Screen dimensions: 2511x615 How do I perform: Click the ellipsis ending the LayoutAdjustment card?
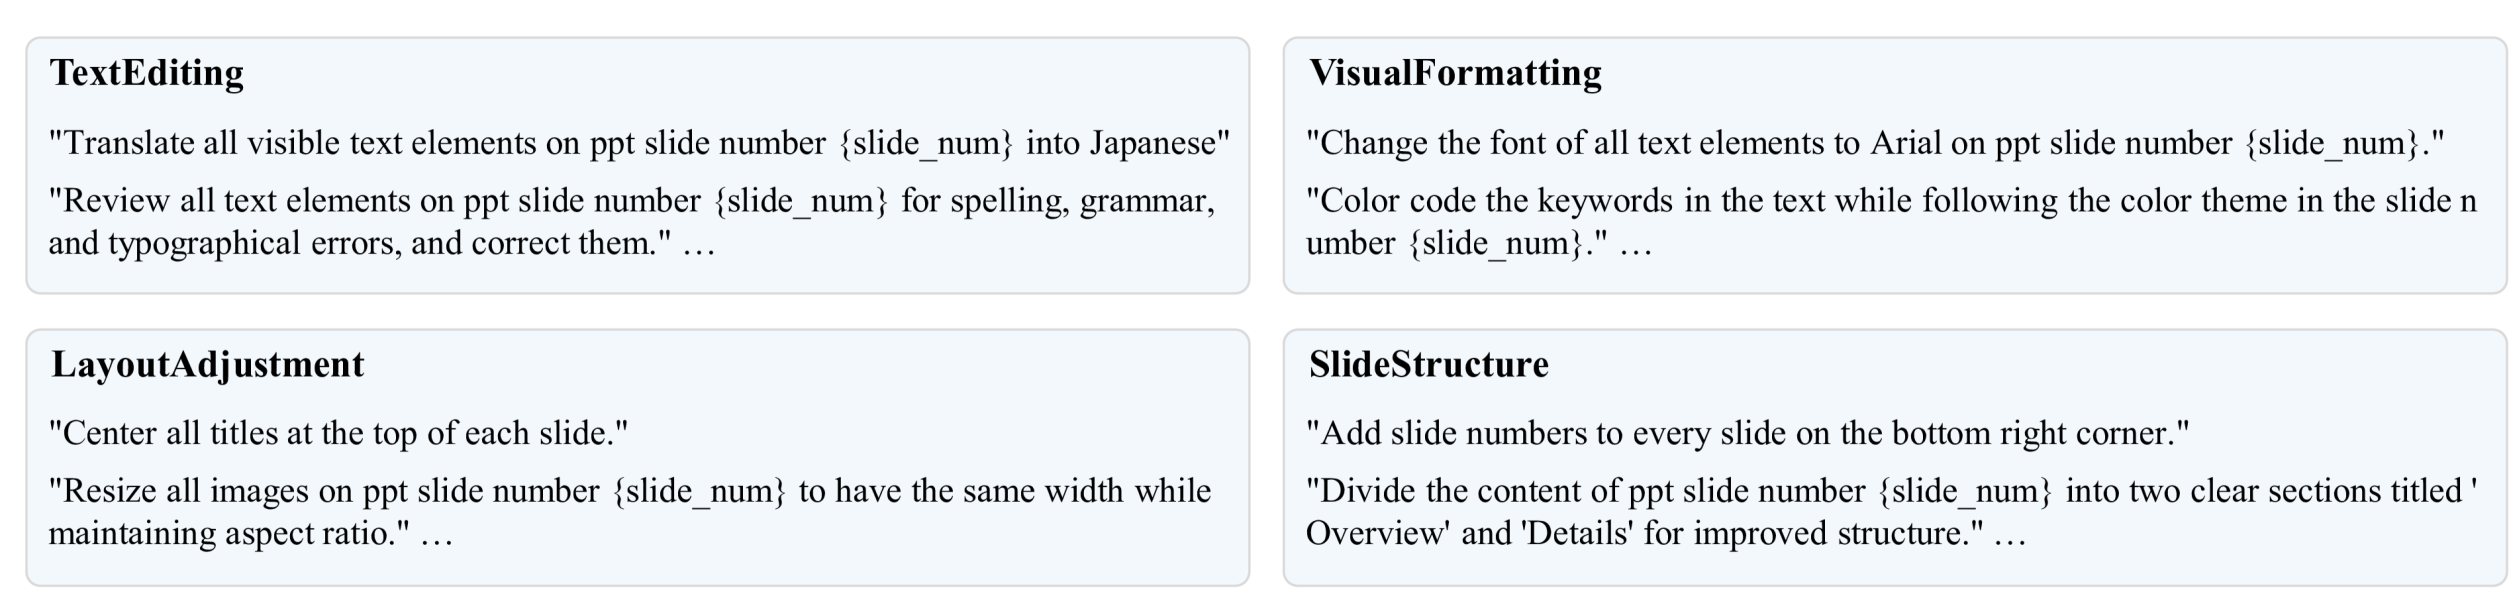point(437,536)
